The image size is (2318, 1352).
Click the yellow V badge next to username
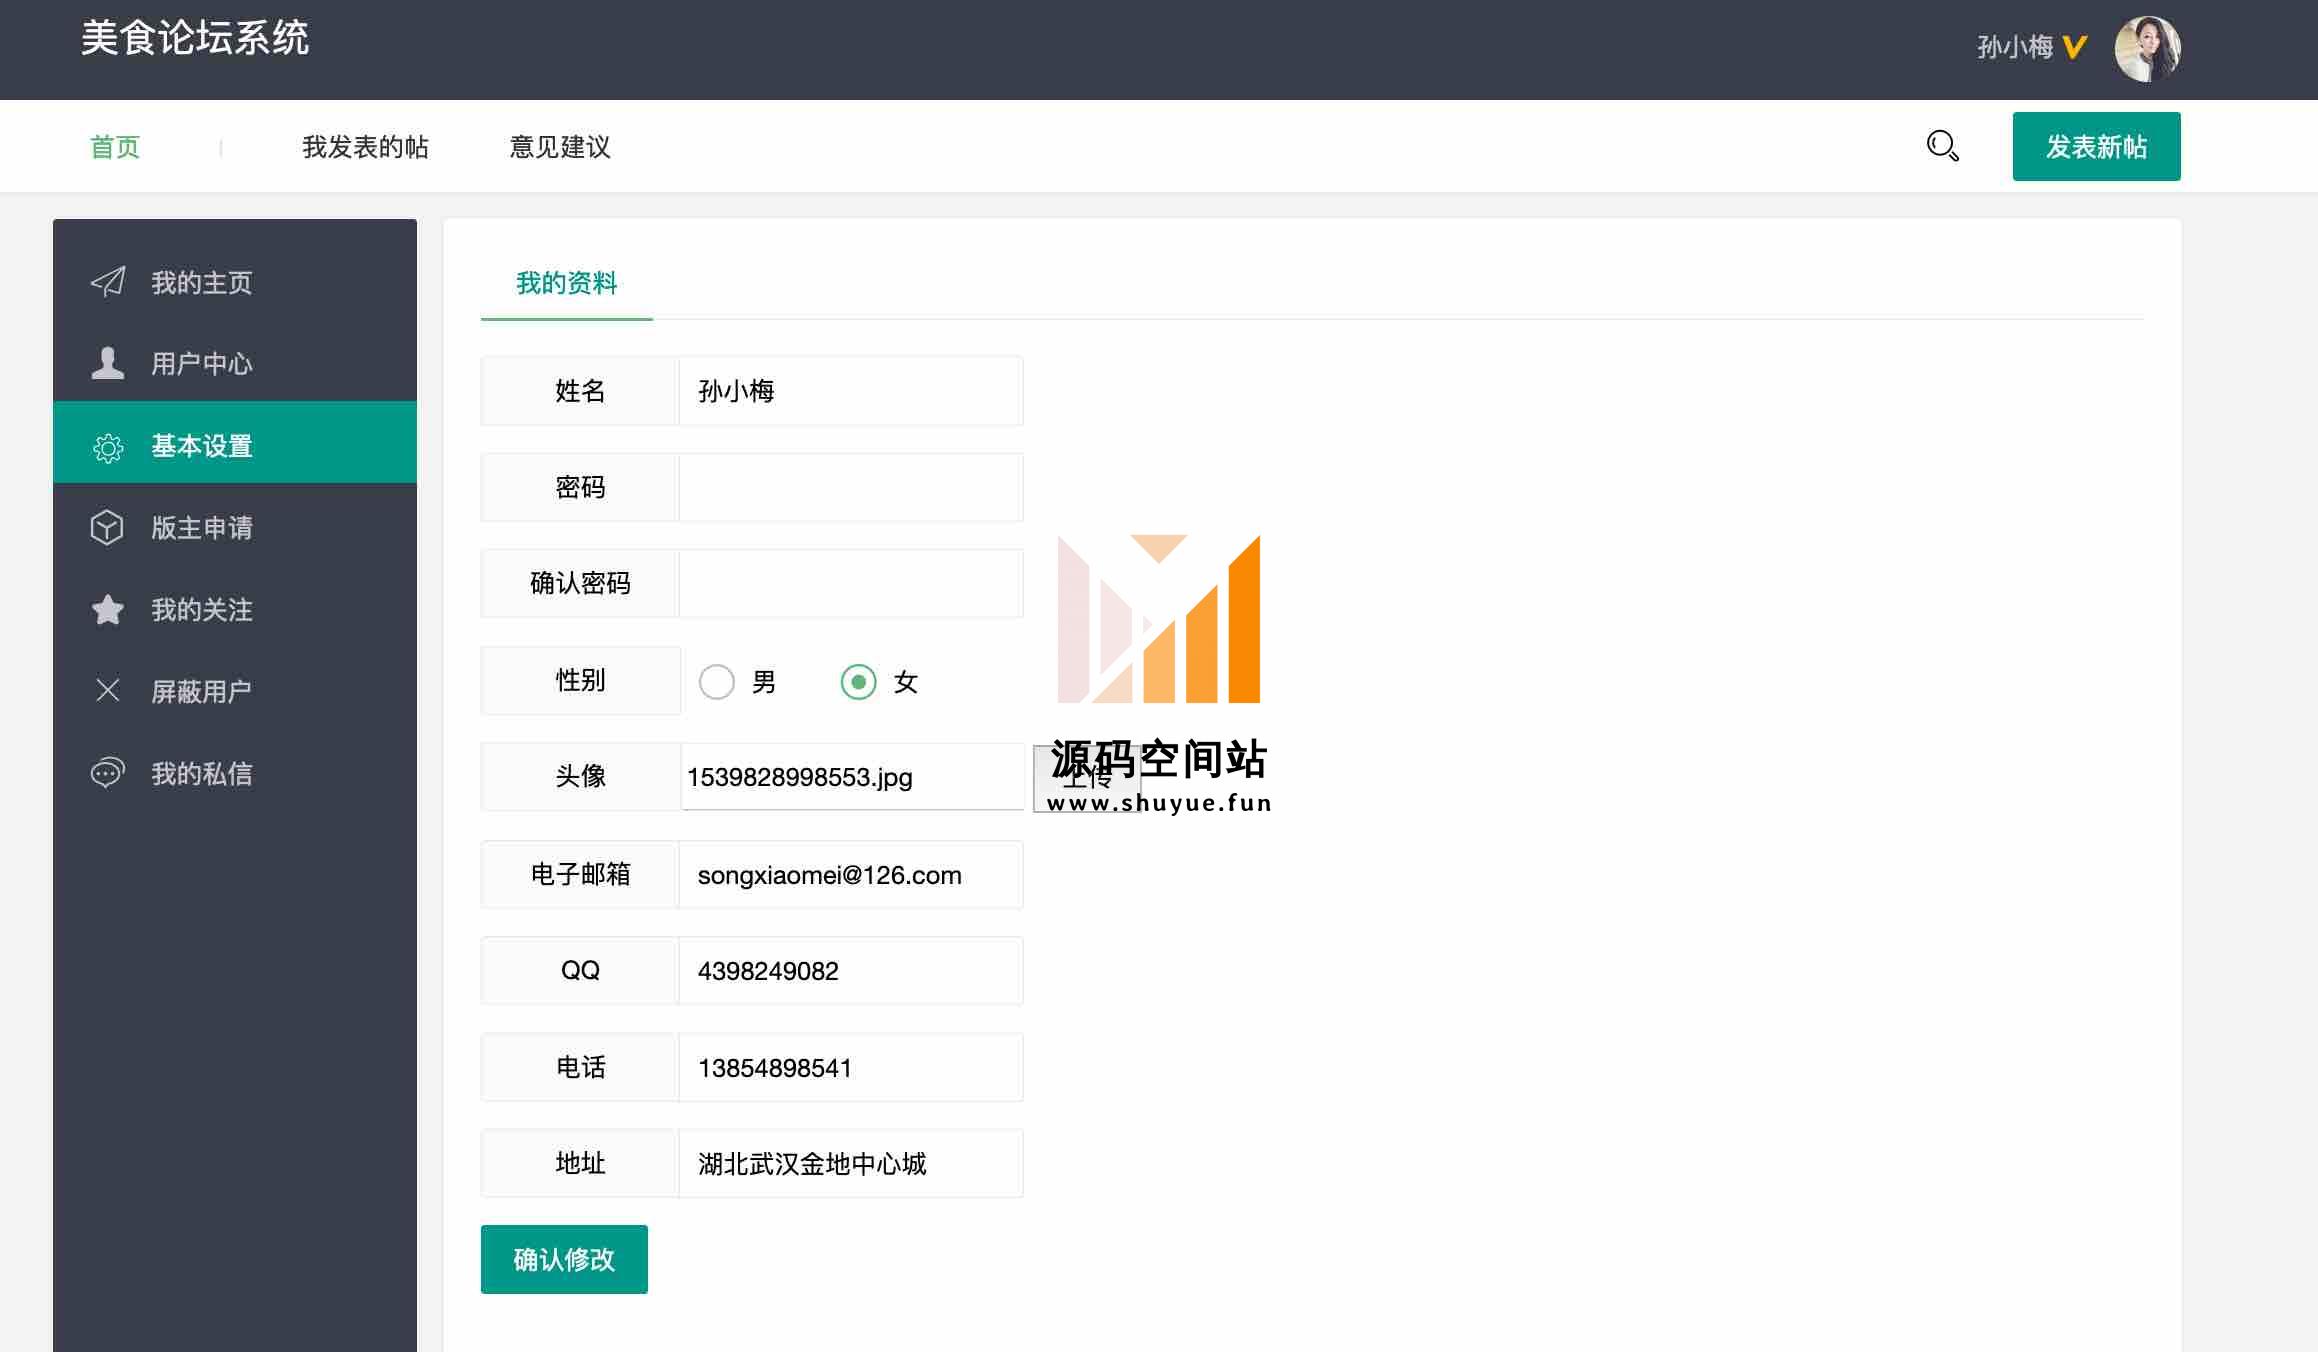tap(2075, 47)
